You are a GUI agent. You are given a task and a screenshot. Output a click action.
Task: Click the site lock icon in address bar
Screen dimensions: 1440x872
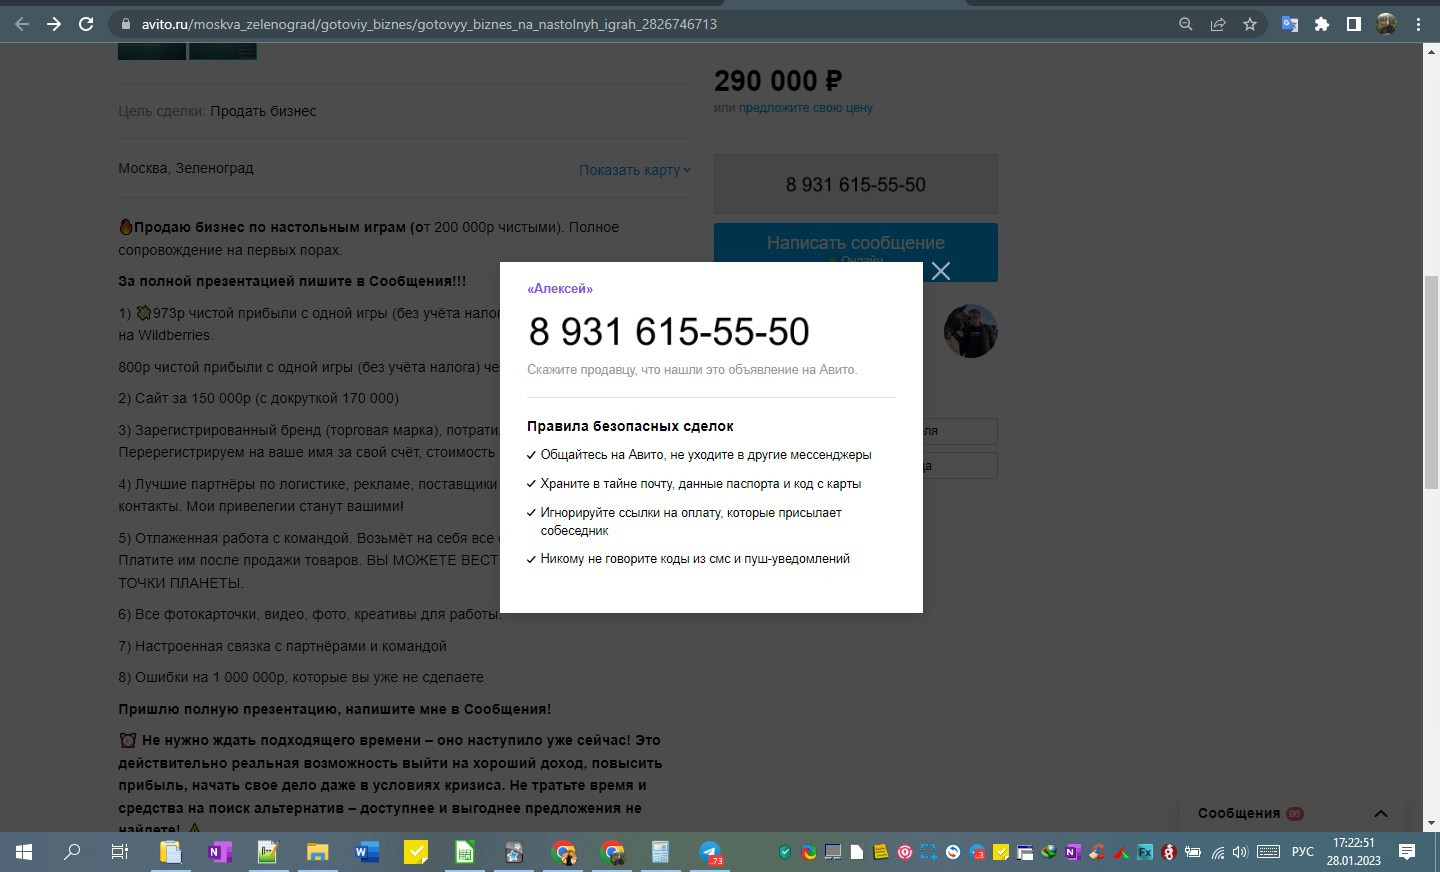125,24
